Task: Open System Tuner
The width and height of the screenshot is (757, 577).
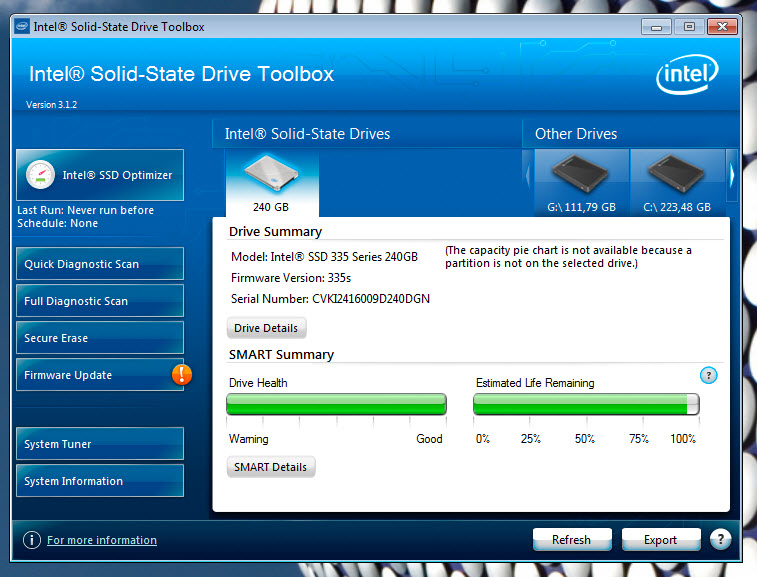Action: tap(100, 444)
